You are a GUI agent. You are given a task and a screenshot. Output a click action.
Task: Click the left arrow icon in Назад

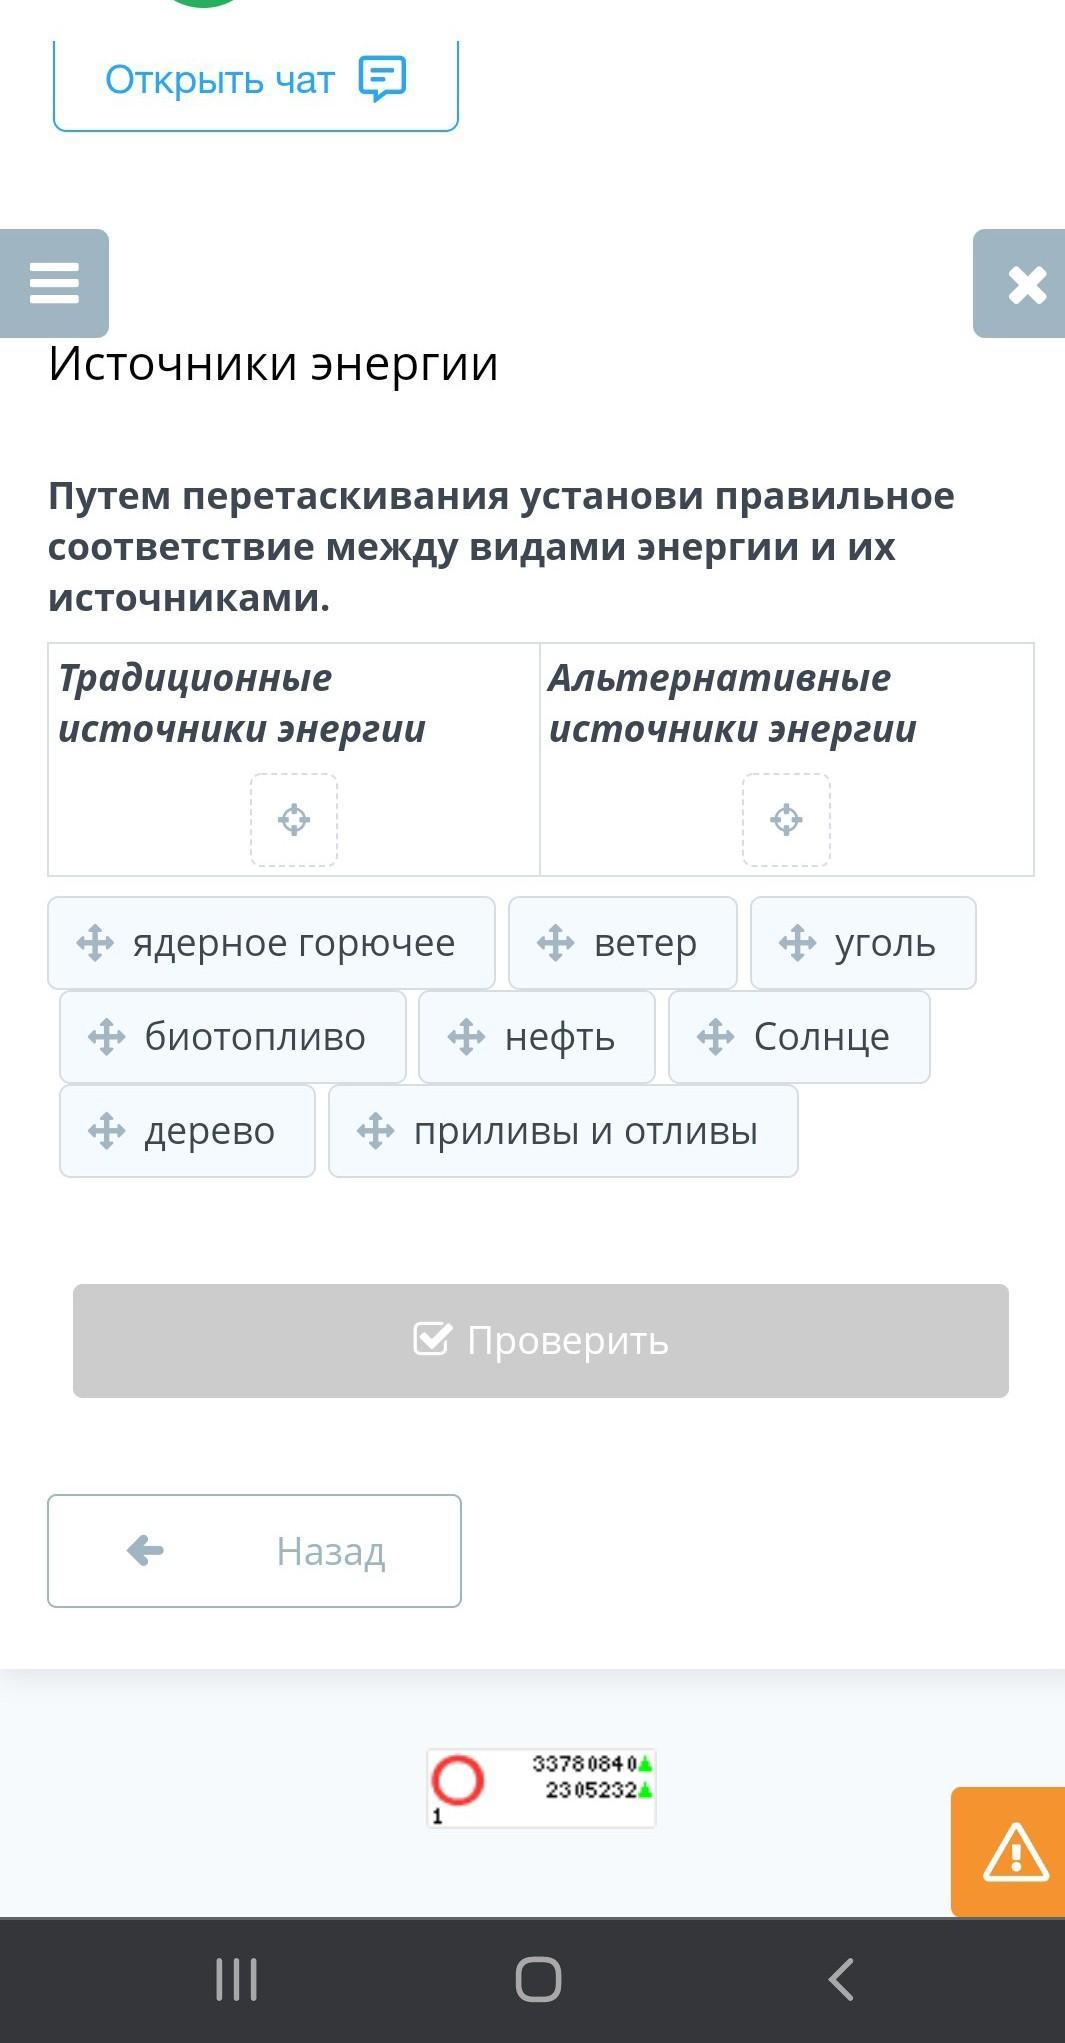pos(146,1551)
